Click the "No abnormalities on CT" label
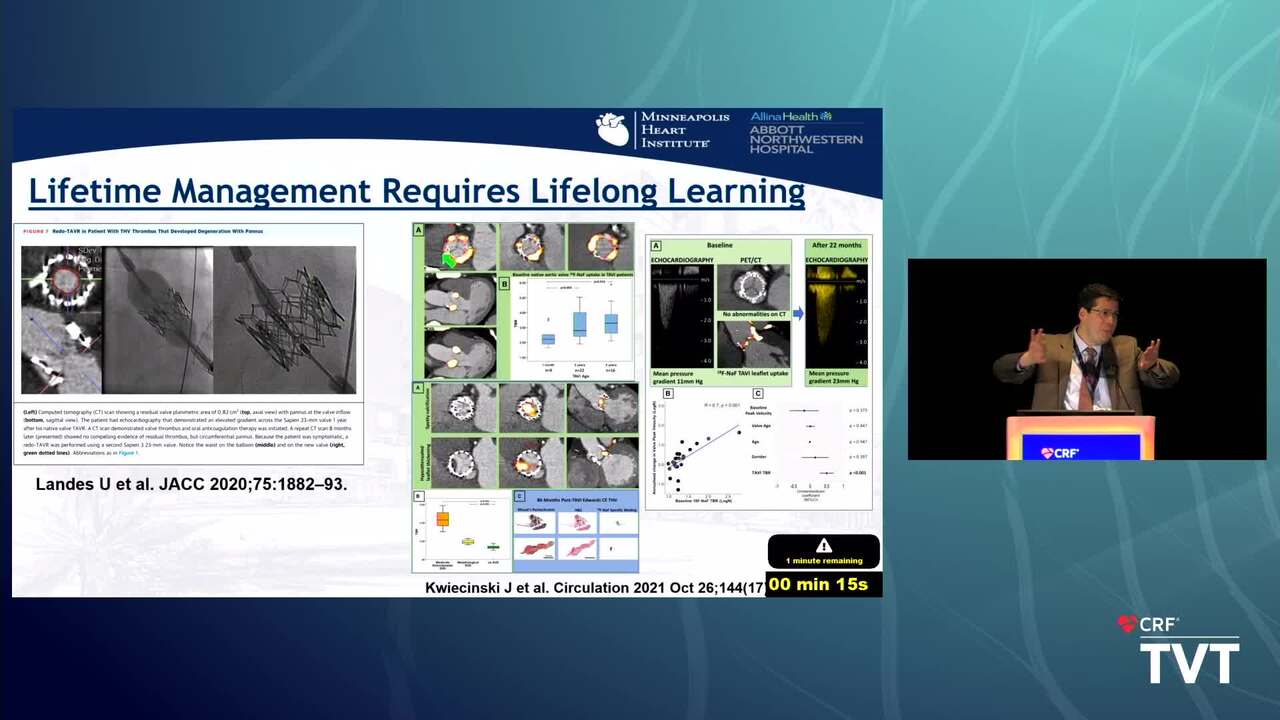Screen dimensions: 1280x720 click(755, 314)
